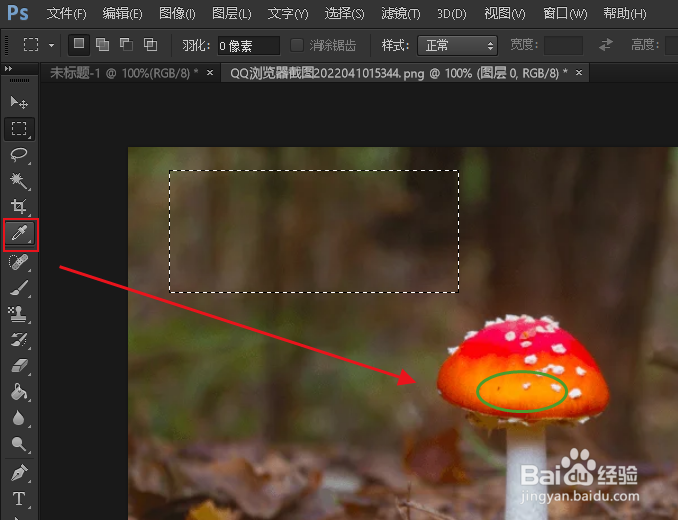Screen dimensions: 678x520
Task: Select the Magic Wand tool
Action: 19,181
